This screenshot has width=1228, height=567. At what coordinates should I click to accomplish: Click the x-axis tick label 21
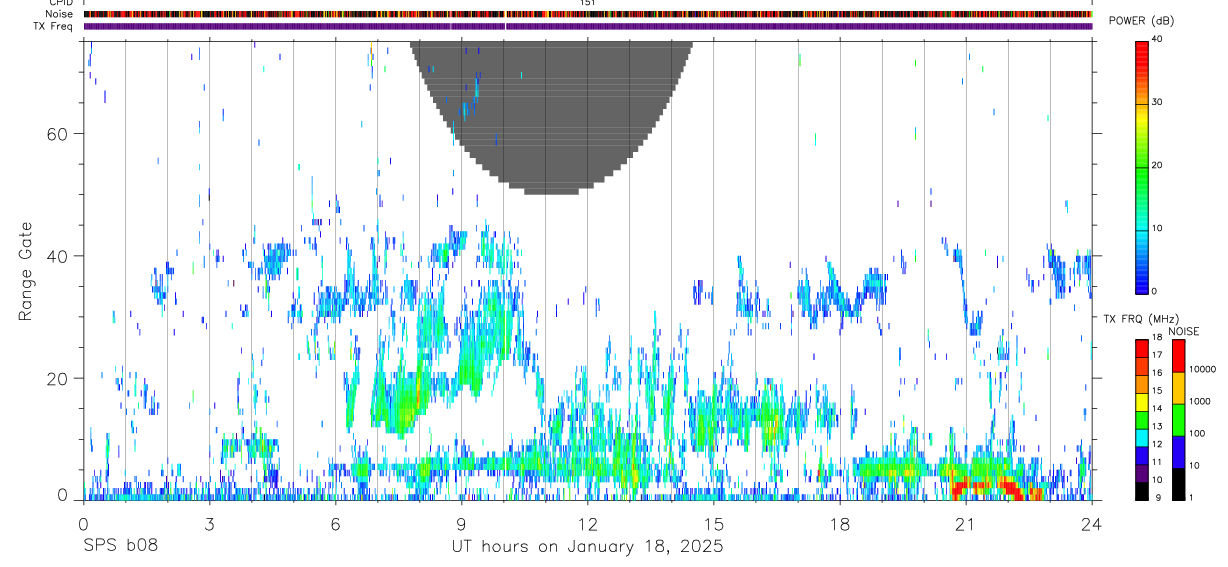click(965, 523)
